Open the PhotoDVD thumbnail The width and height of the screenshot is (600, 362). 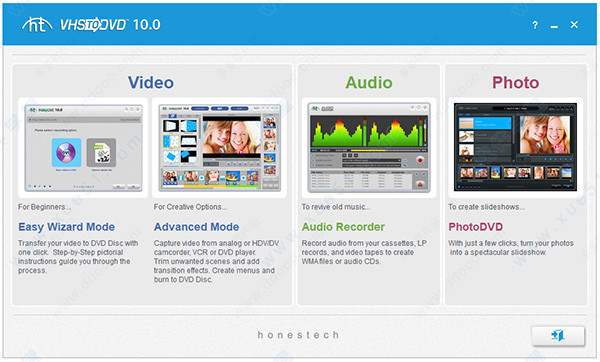[515, 148]
